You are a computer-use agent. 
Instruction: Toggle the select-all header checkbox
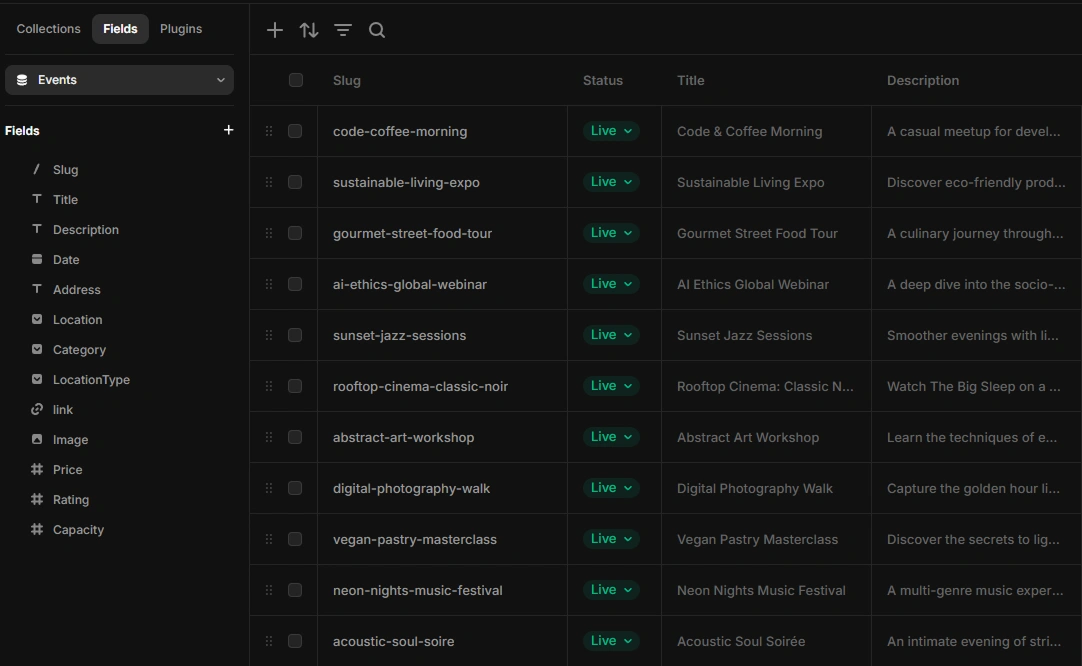(x=295, y=80)
